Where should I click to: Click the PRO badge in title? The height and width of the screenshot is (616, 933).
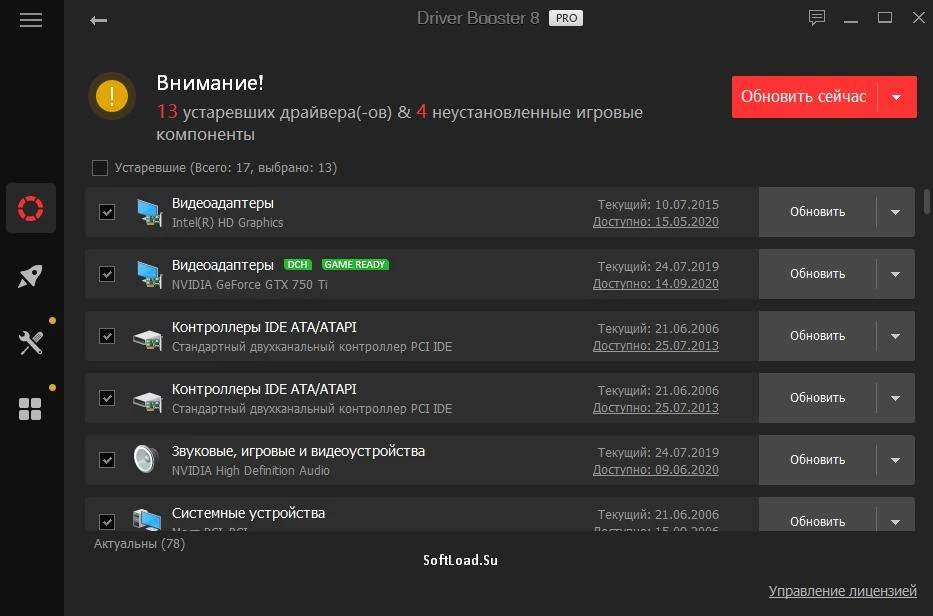click(x=566, y=18)
